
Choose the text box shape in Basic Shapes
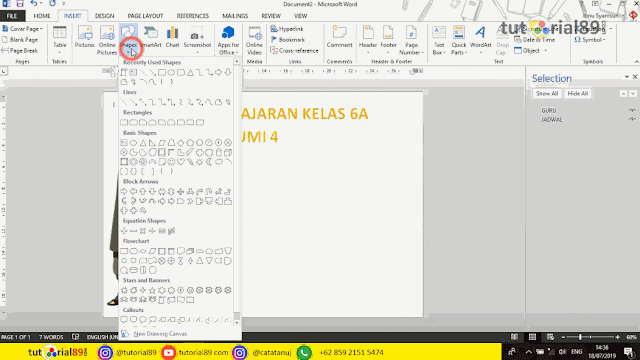click(124, 143)
